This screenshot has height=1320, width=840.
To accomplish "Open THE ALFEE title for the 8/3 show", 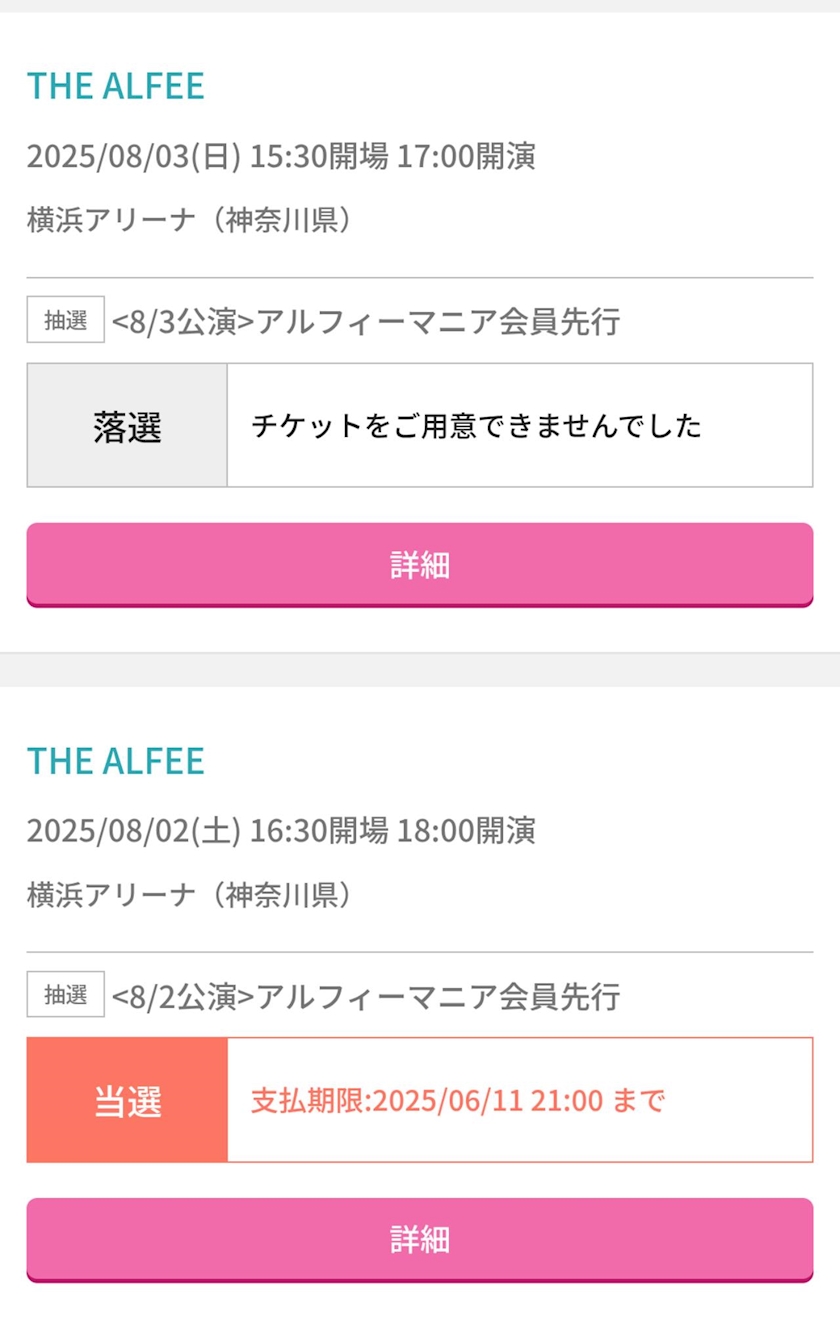I will [115, 86].
